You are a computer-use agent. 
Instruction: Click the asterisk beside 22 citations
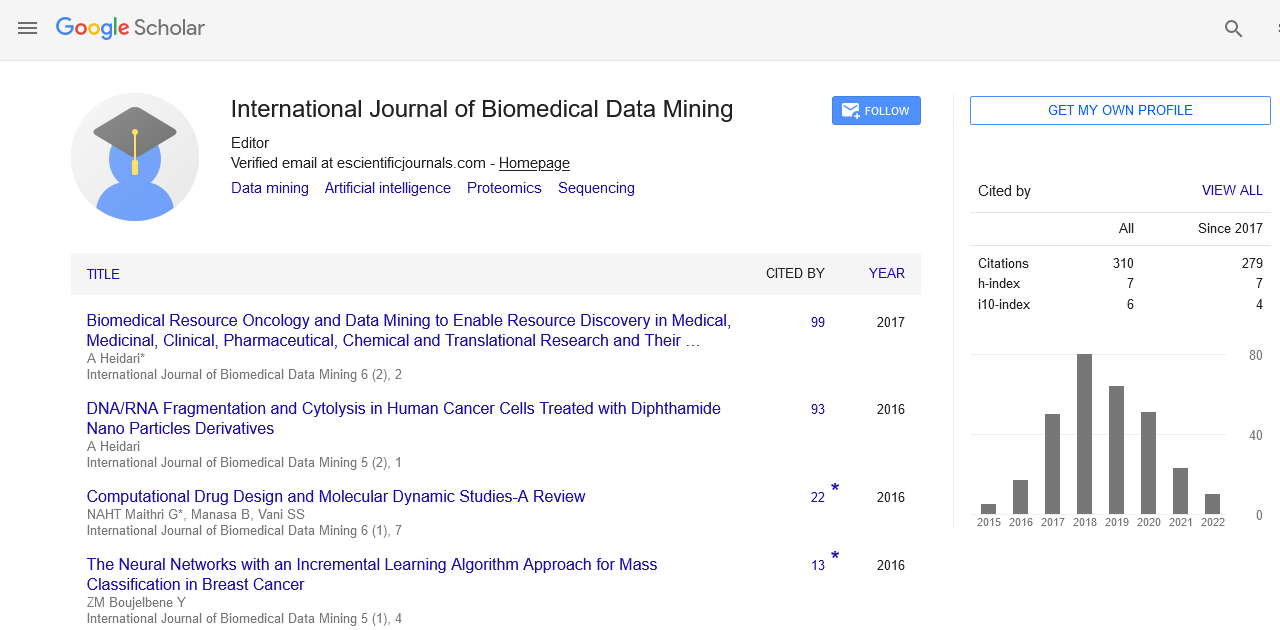(835, 489)
